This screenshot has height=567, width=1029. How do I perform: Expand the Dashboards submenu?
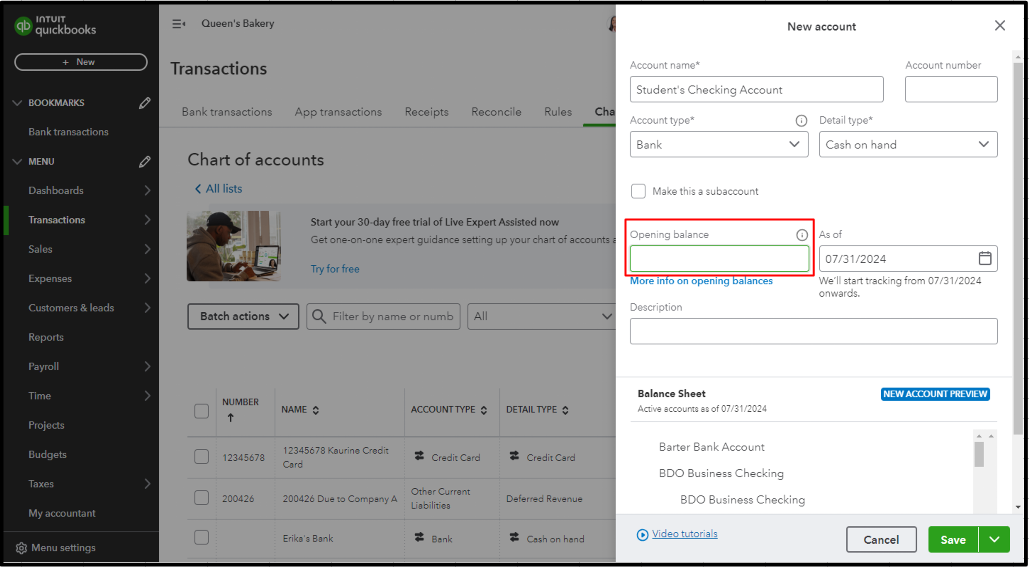coord(147,190)
